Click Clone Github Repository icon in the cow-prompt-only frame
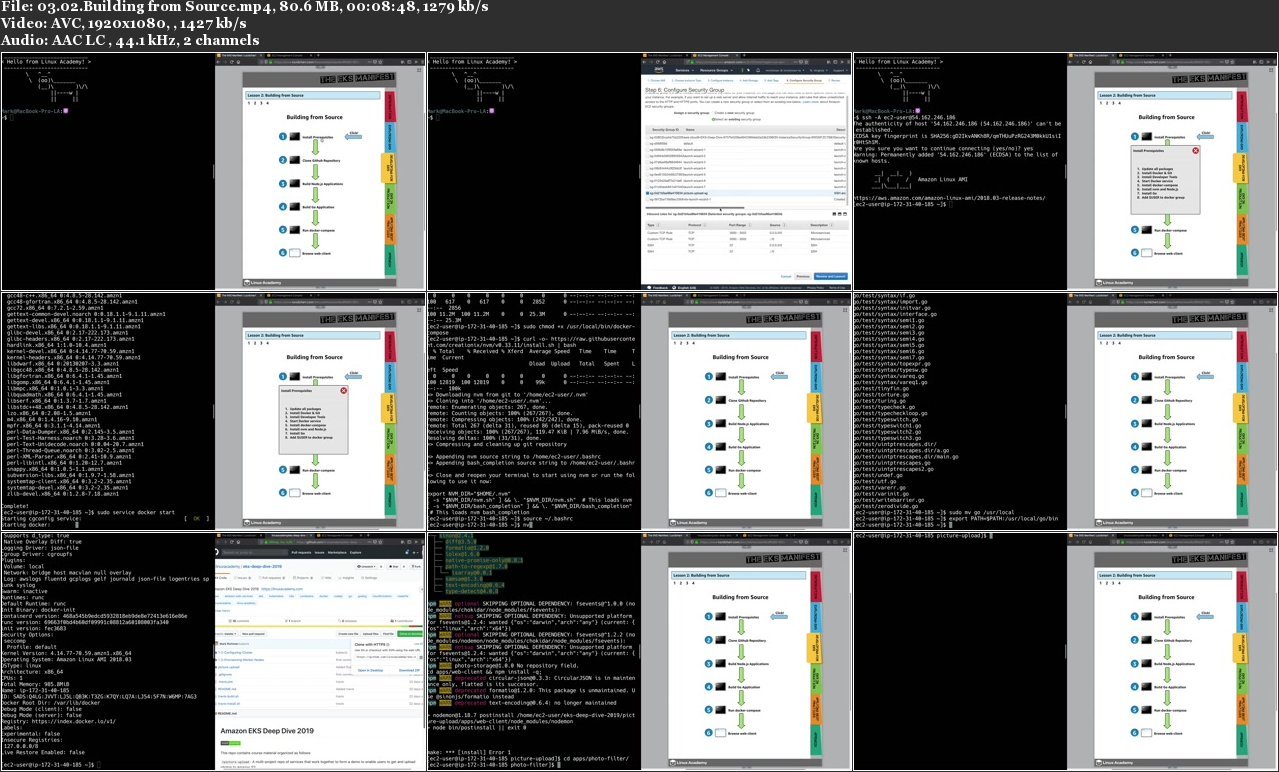The width and height of the screenshot is (1279, 772). 295,160
